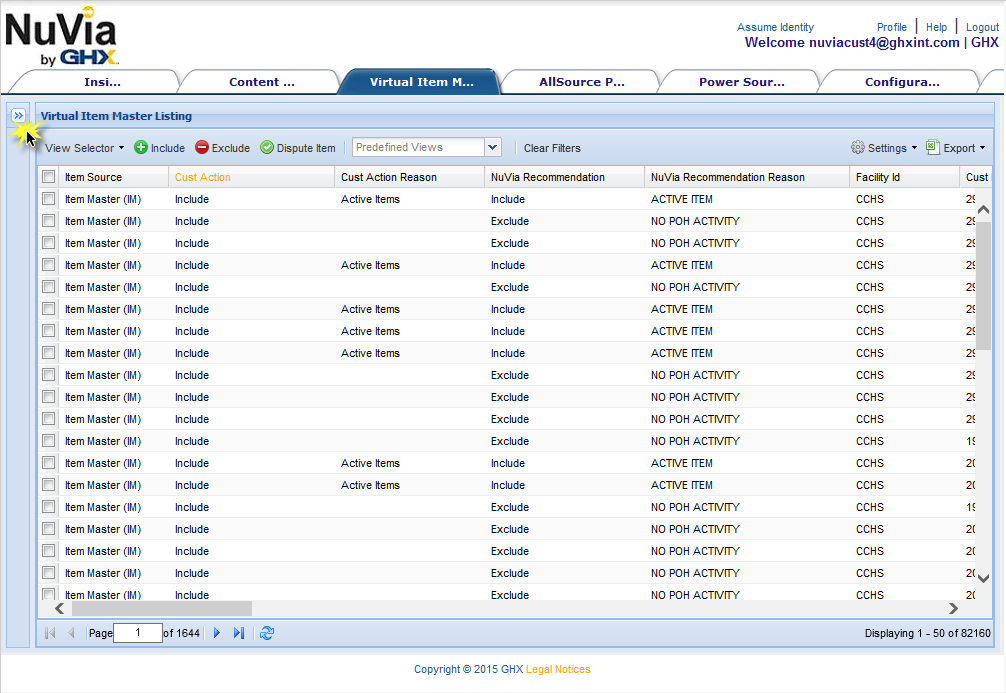Jump to last page icon
Viewport: 1006px width, 693px height.
coord(239,633)
